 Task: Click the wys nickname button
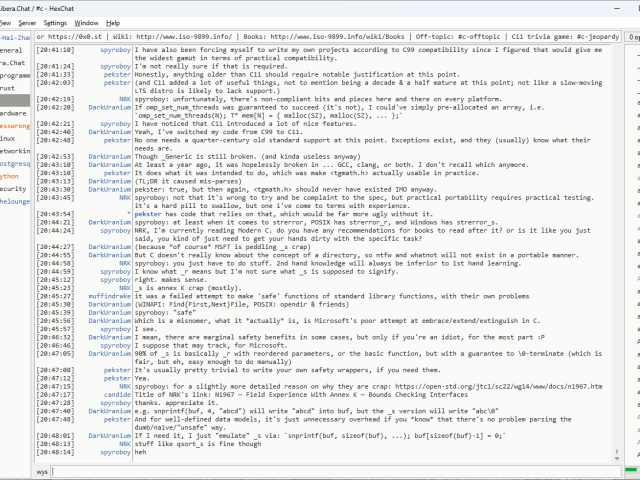click(42, 470)
